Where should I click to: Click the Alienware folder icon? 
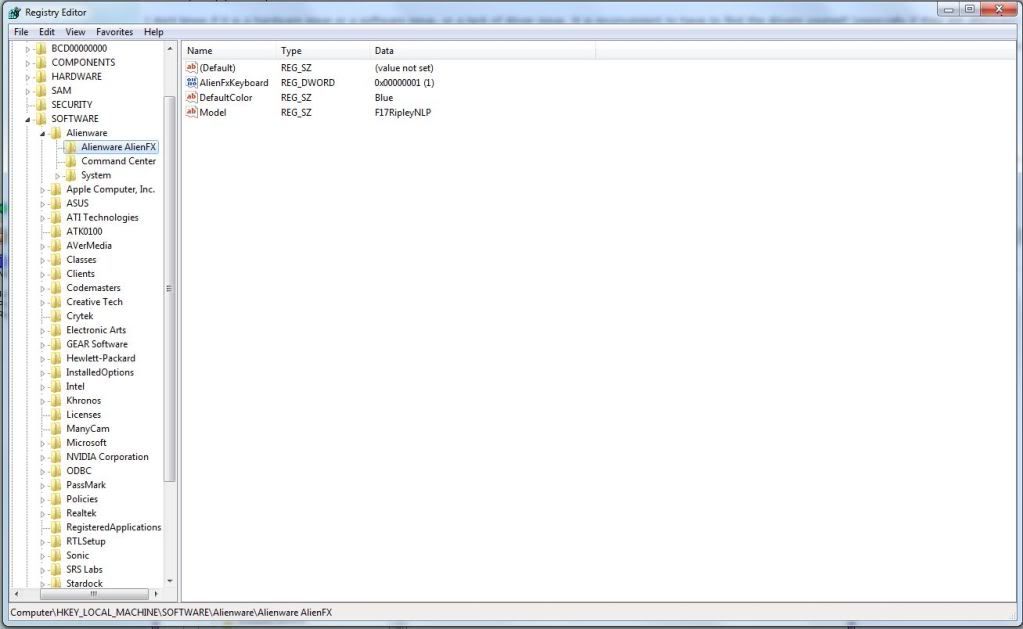point(56,132)
